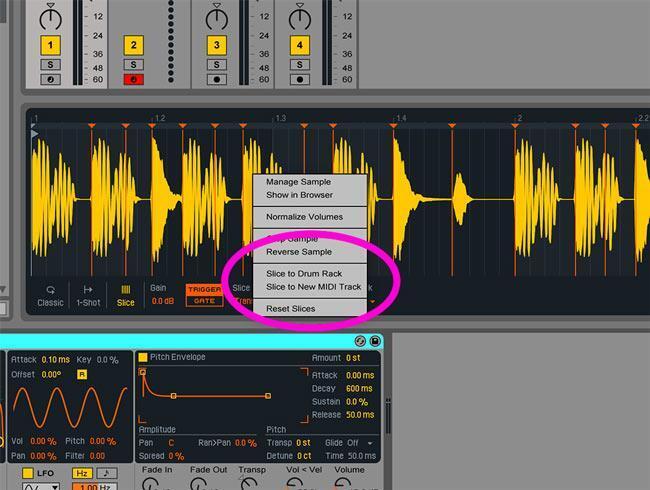650x490 pixels.
Task: Click the Detune 0 ct value
Action: [x=304, y=456]
